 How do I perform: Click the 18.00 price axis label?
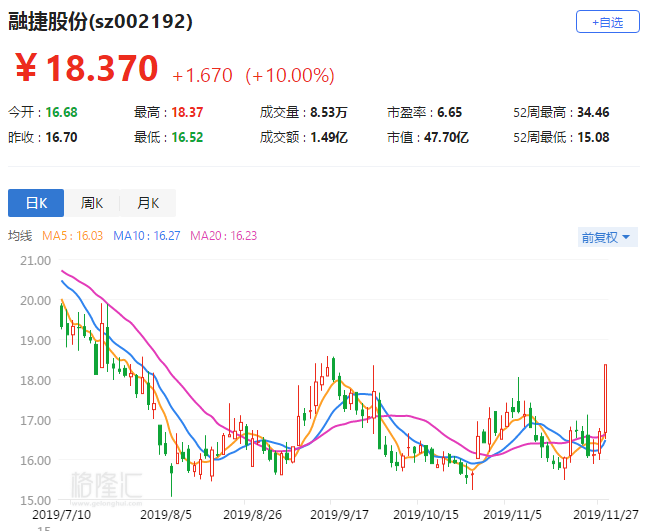35,380
